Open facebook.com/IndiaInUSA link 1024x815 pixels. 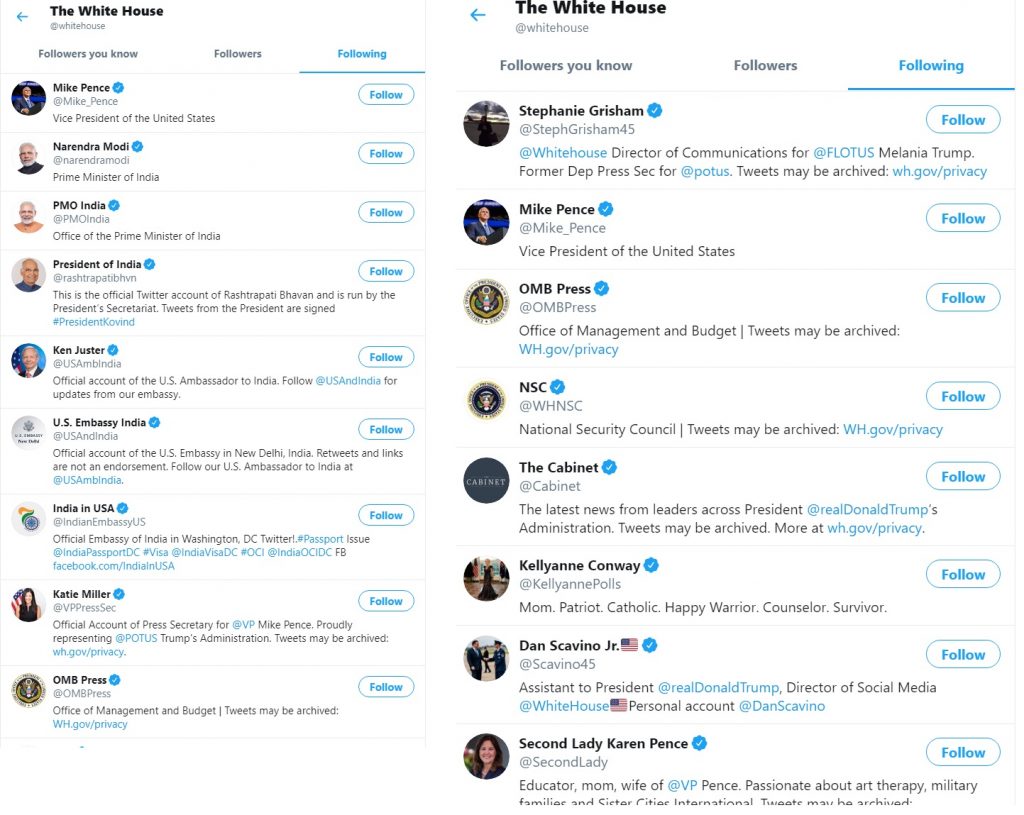point(114,566)
